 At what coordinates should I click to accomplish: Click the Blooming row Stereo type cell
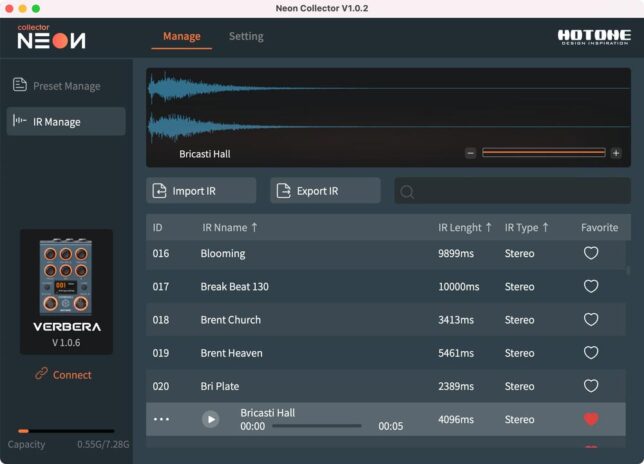coord(519,254)
